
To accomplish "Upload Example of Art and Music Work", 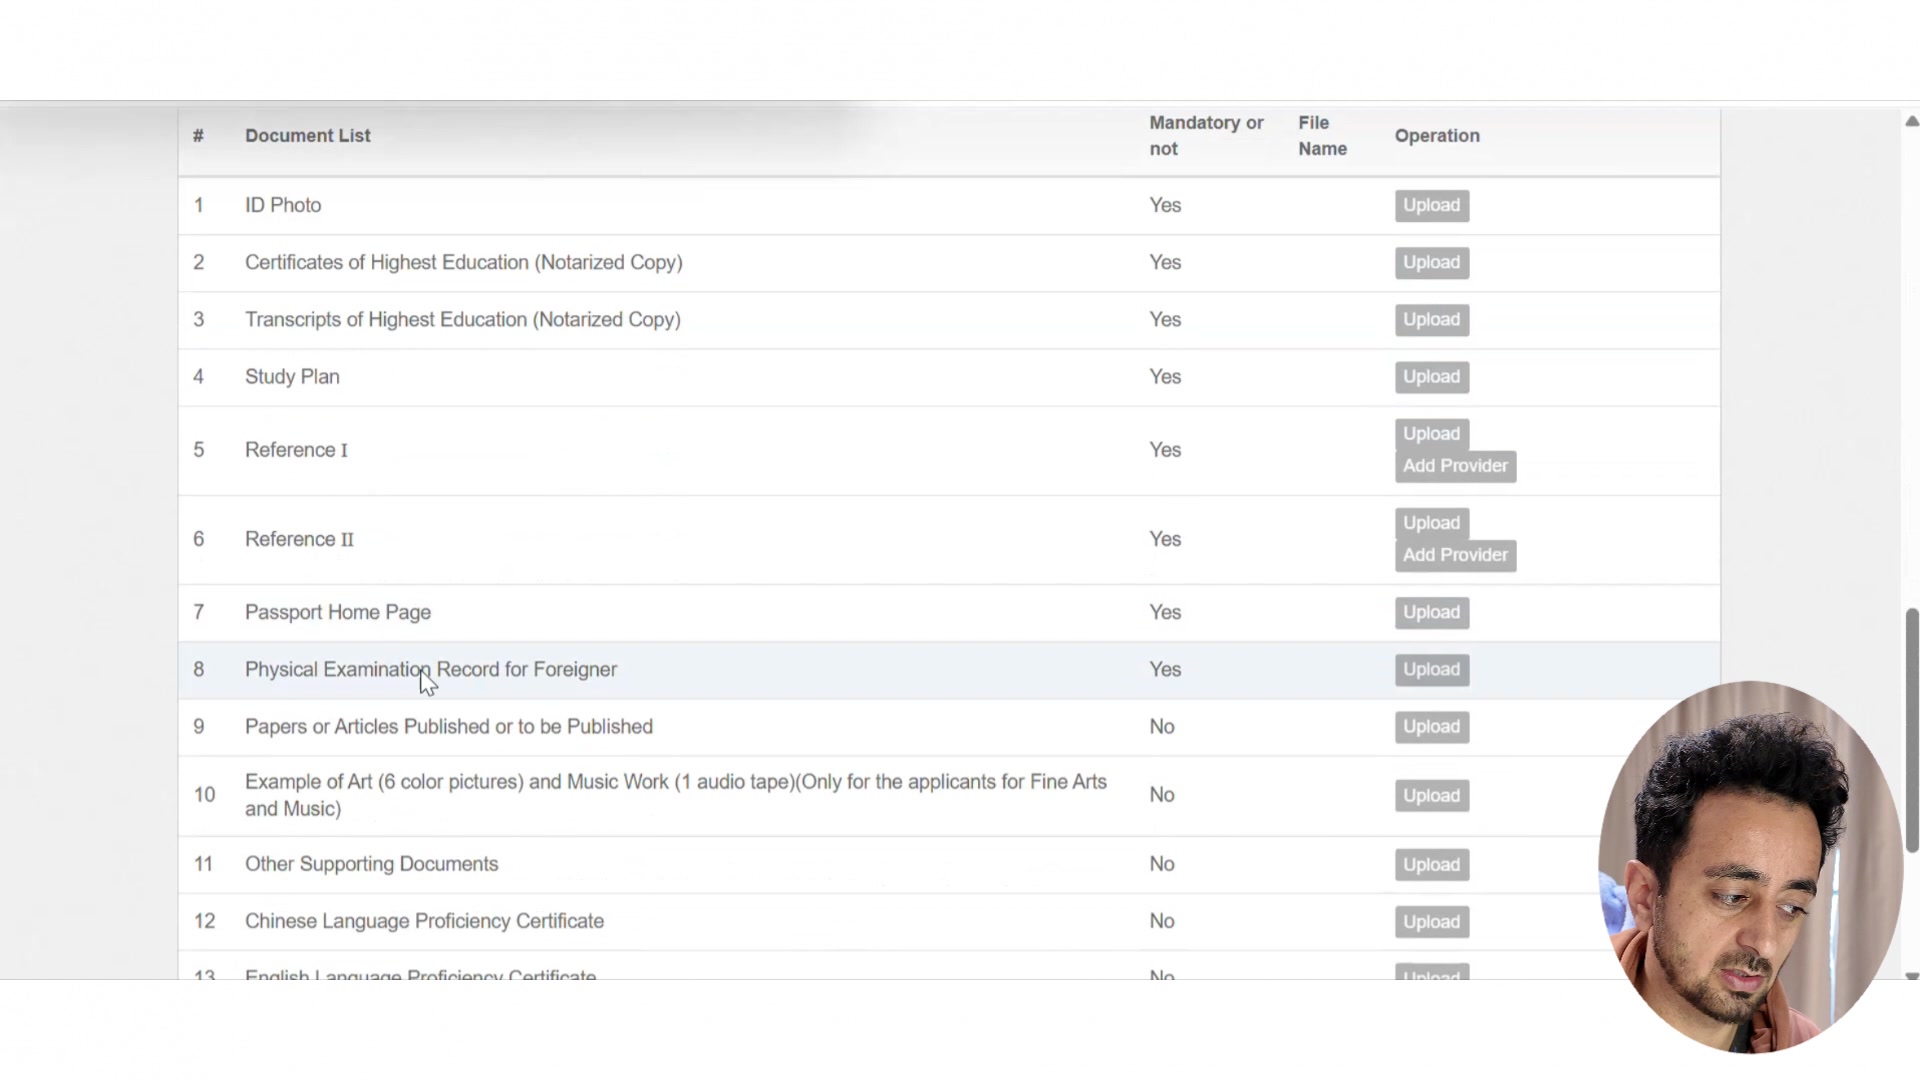I will [1431, 795].
